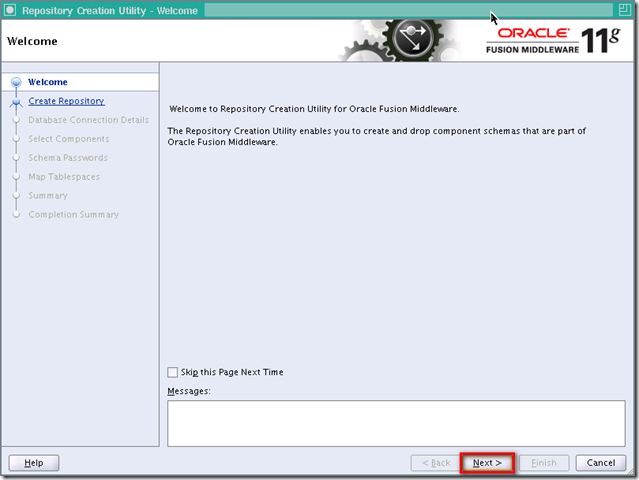The height and width of the screenshot is (480, 639).
Task: Select Database Connection Details step
Action: (x=88, y=120)
